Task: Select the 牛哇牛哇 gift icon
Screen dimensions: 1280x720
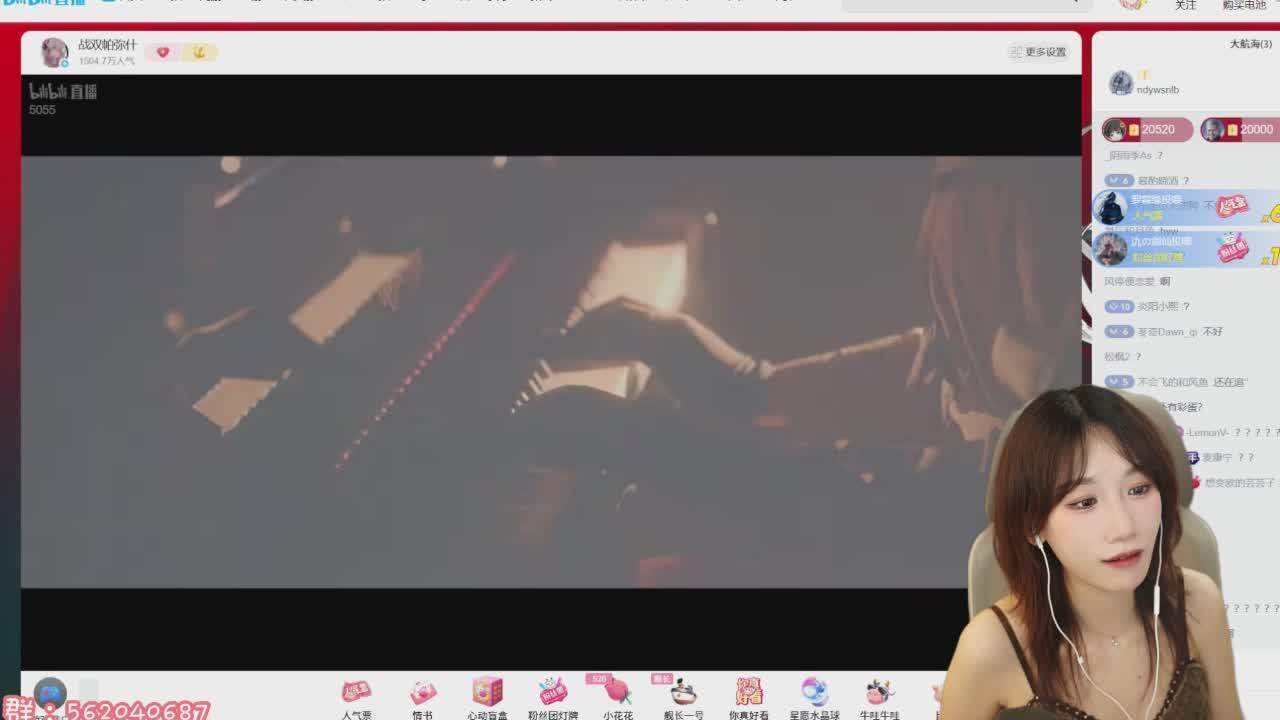Action: click(879, 692)
